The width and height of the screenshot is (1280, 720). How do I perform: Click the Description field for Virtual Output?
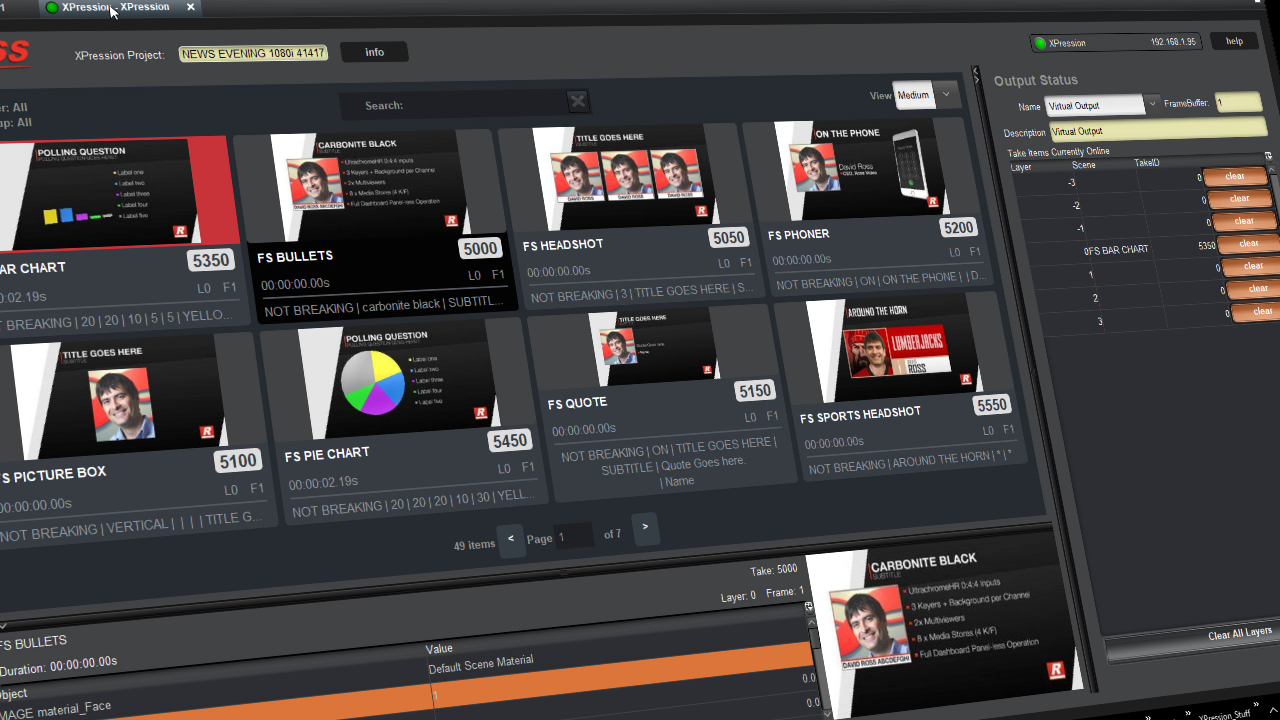click(1157, 129)
